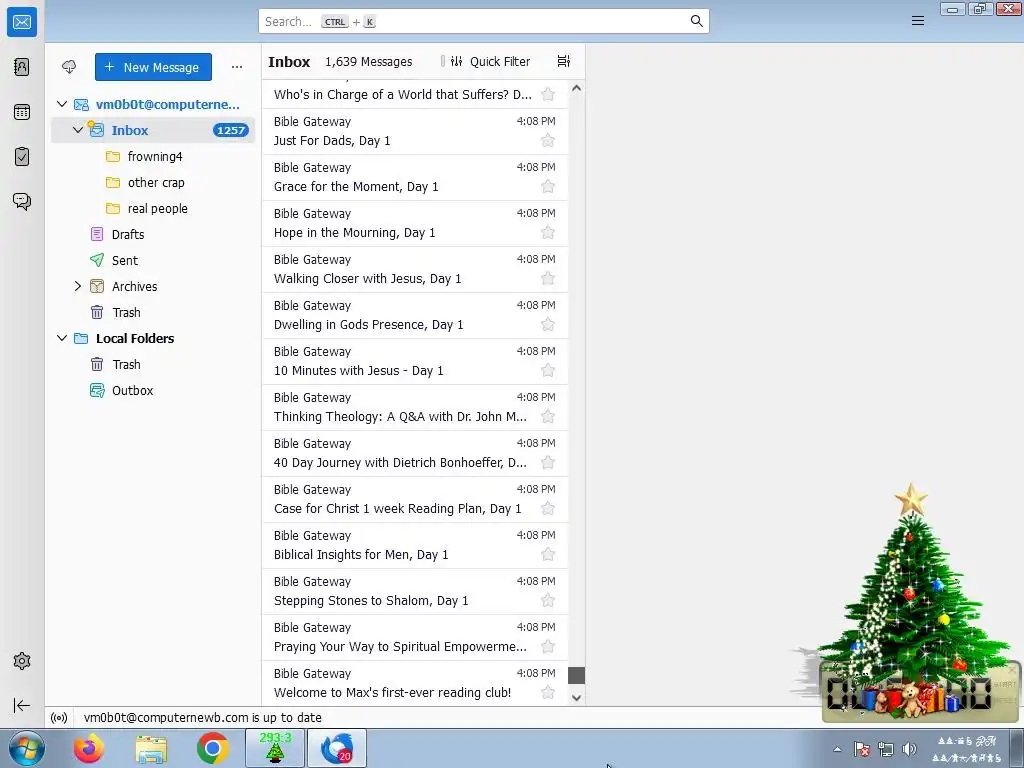This screenshot has height=768, width=1024.
Task: Select the Inbox folder
Action: click(153, 130)
